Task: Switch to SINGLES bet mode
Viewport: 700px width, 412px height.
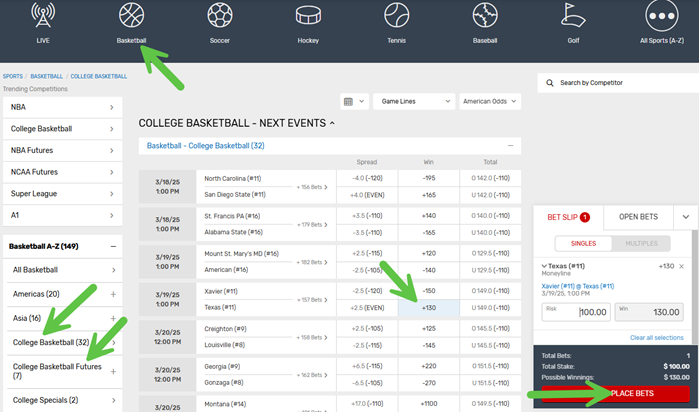Action: click(x=583, y=242)
